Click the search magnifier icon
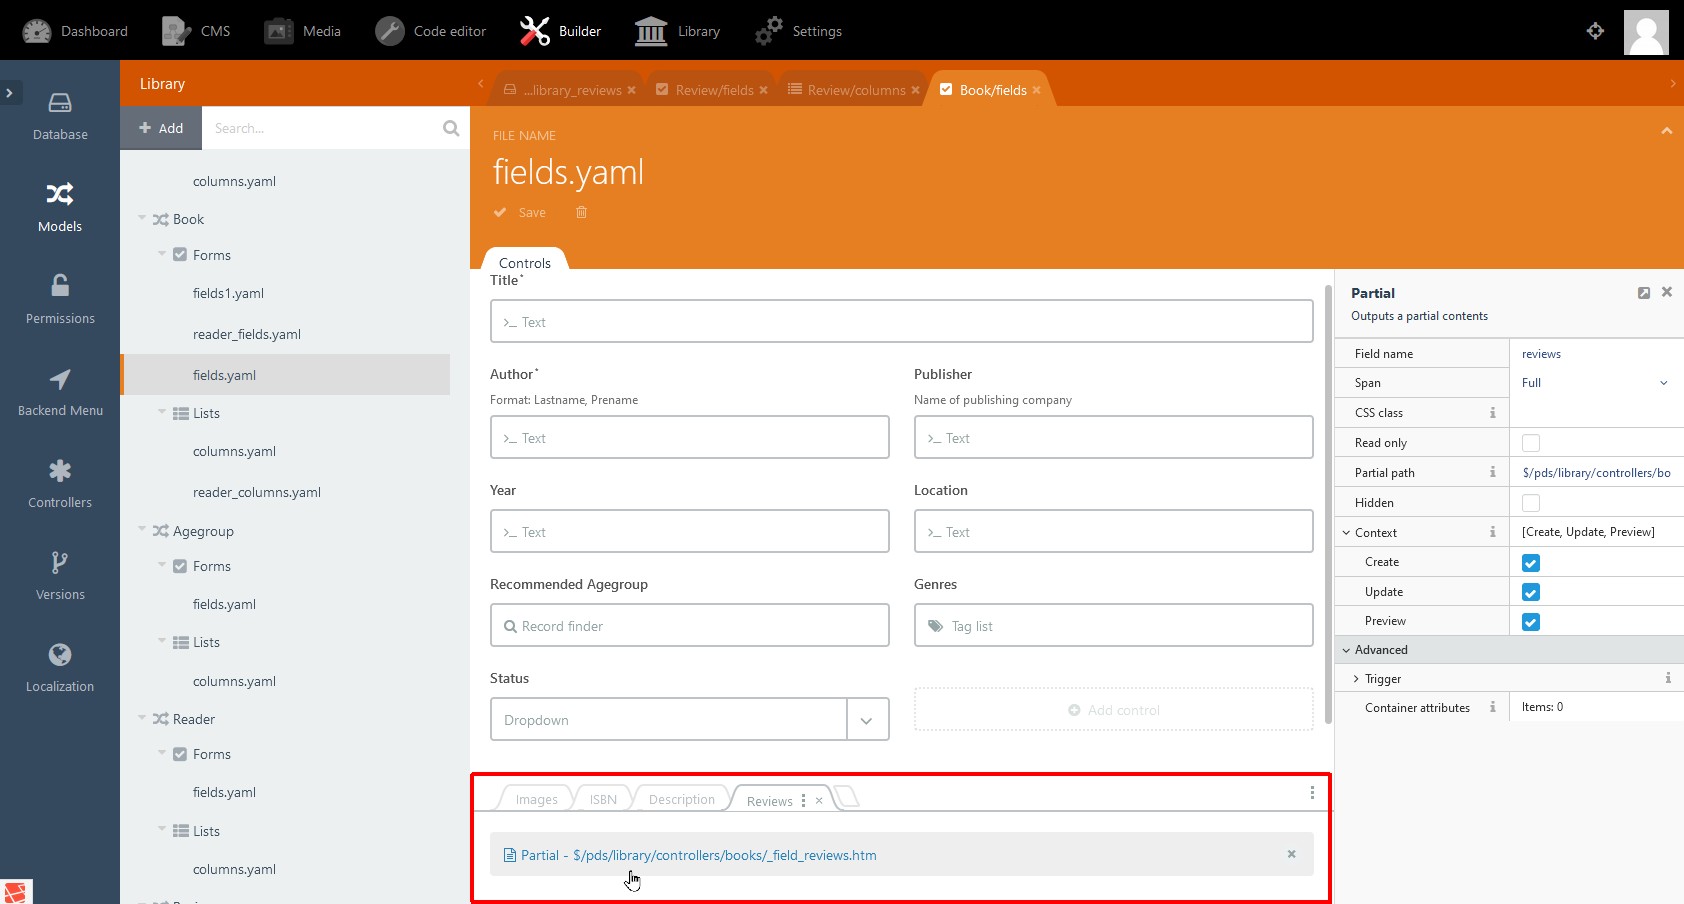This screenshot has width=1684, height=904. click(x=451, y=128)
